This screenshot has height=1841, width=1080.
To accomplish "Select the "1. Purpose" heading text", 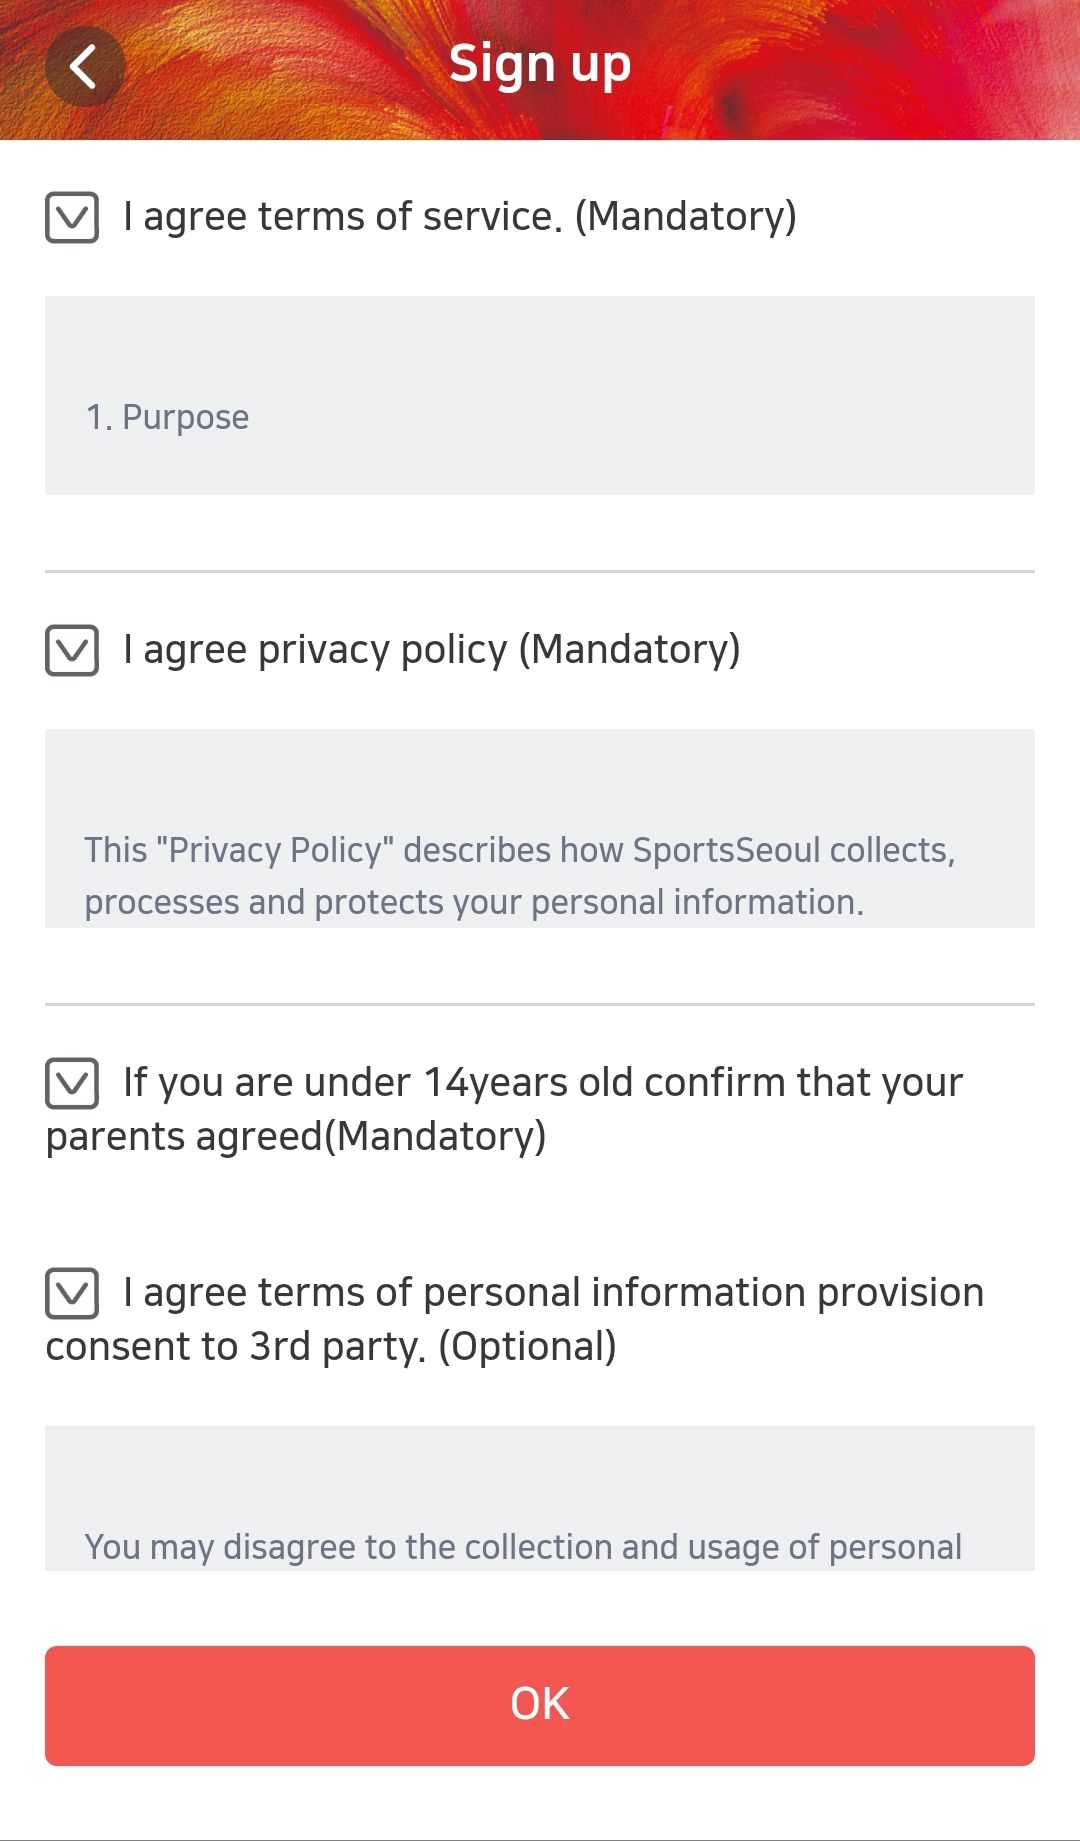I will 167,417.
